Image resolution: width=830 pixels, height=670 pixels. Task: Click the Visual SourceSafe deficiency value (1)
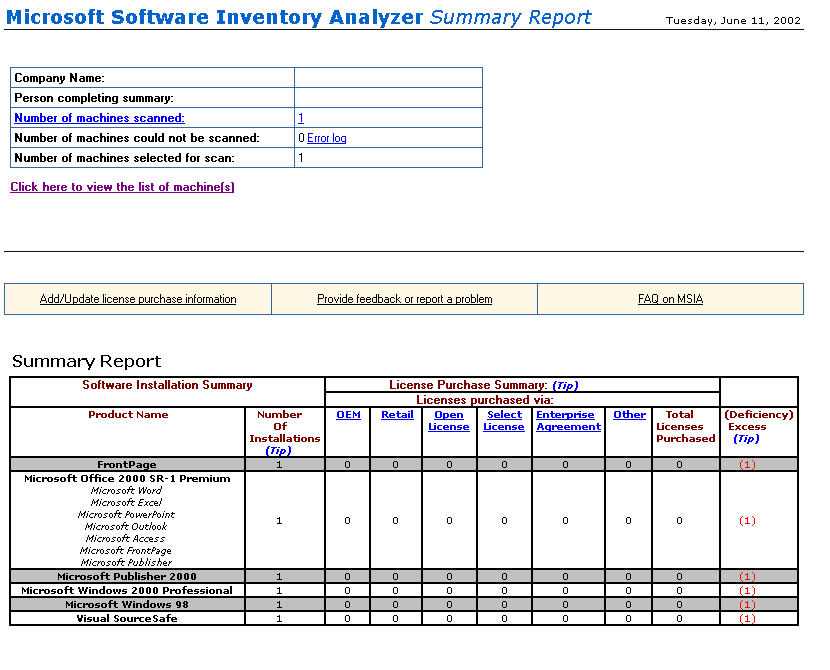click(747, 619)
